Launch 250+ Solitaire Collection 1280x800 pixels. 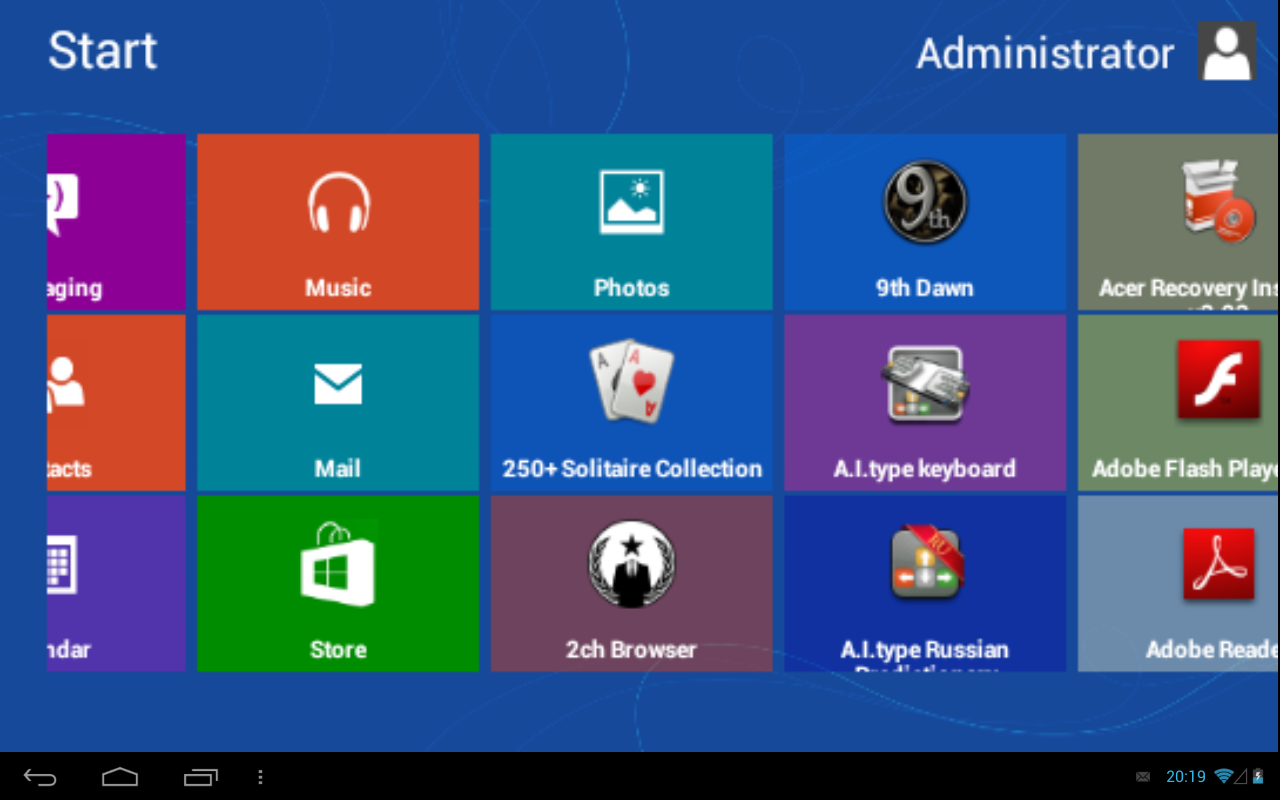click(631, 403)
